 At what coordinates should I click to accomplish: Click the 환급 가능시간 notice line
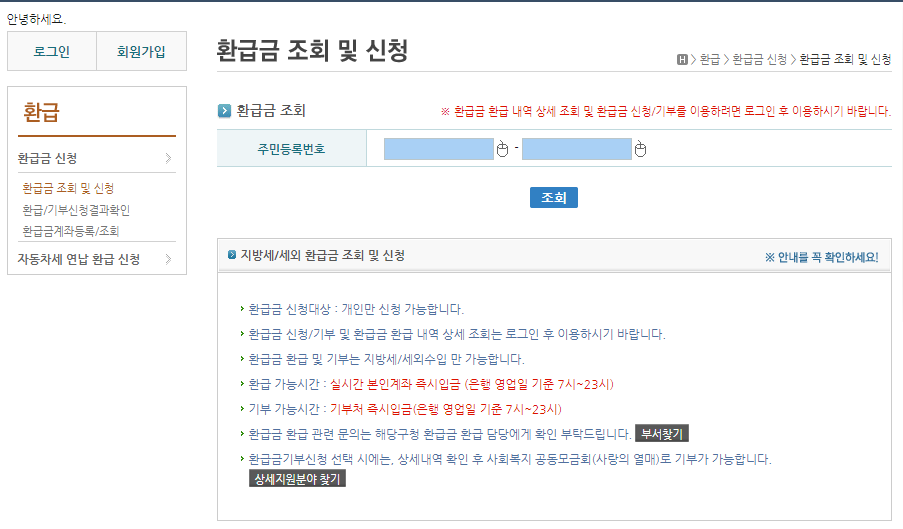(x=431, y=384)
